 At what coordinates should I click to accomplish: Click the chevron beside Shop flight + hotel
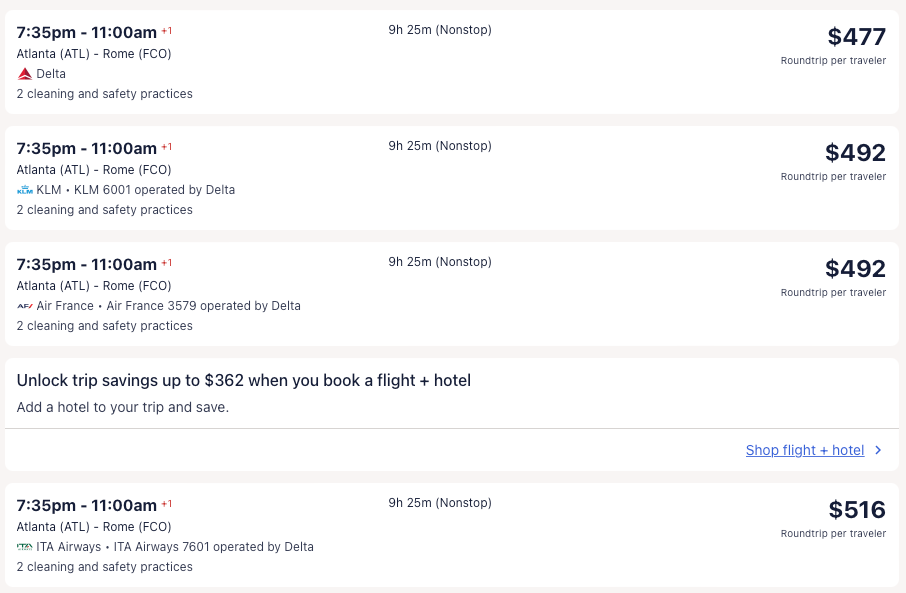[x=878, y=450]
